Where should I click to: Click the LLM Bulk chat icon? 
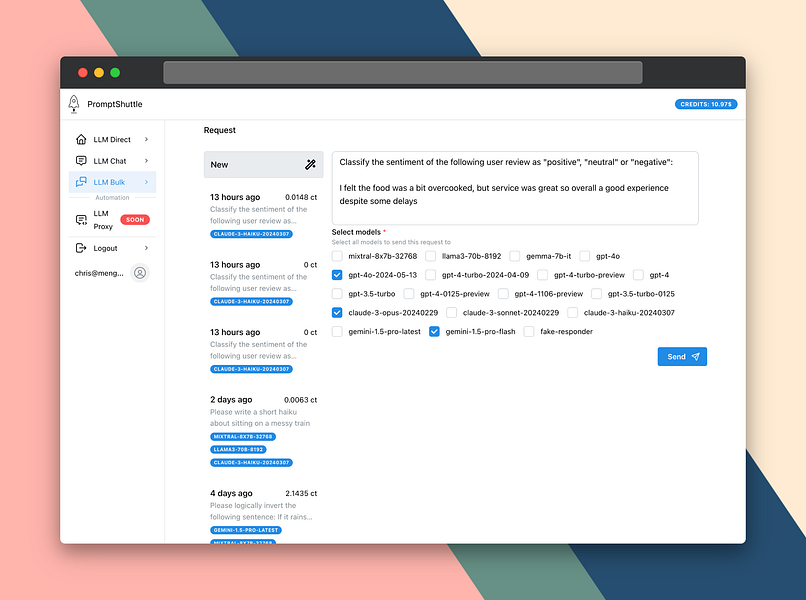[81, 182]
